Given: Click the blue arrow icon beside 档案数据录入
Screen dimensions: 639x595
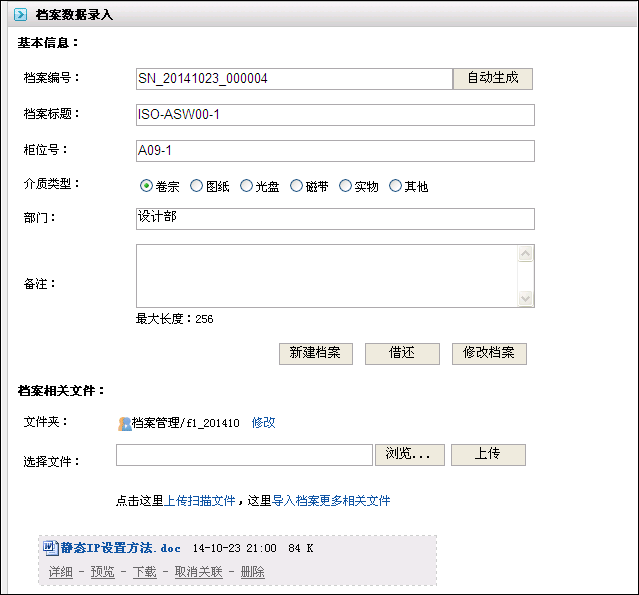Looking at the screenshot, I should click(x=20, y=15).
